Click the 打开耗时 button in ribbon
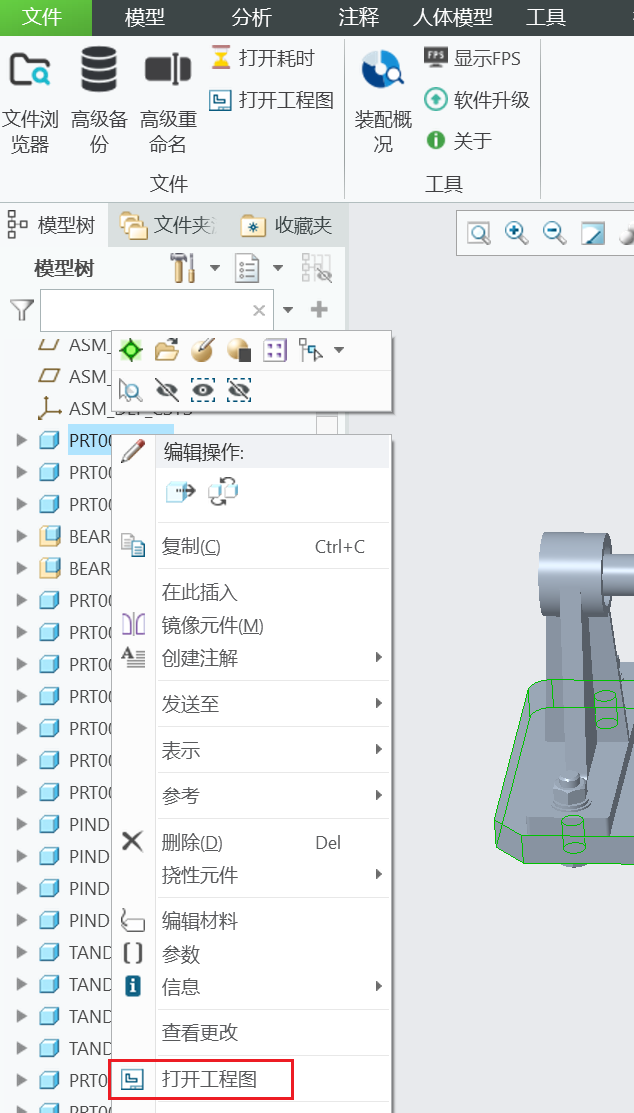 point(264,58)
